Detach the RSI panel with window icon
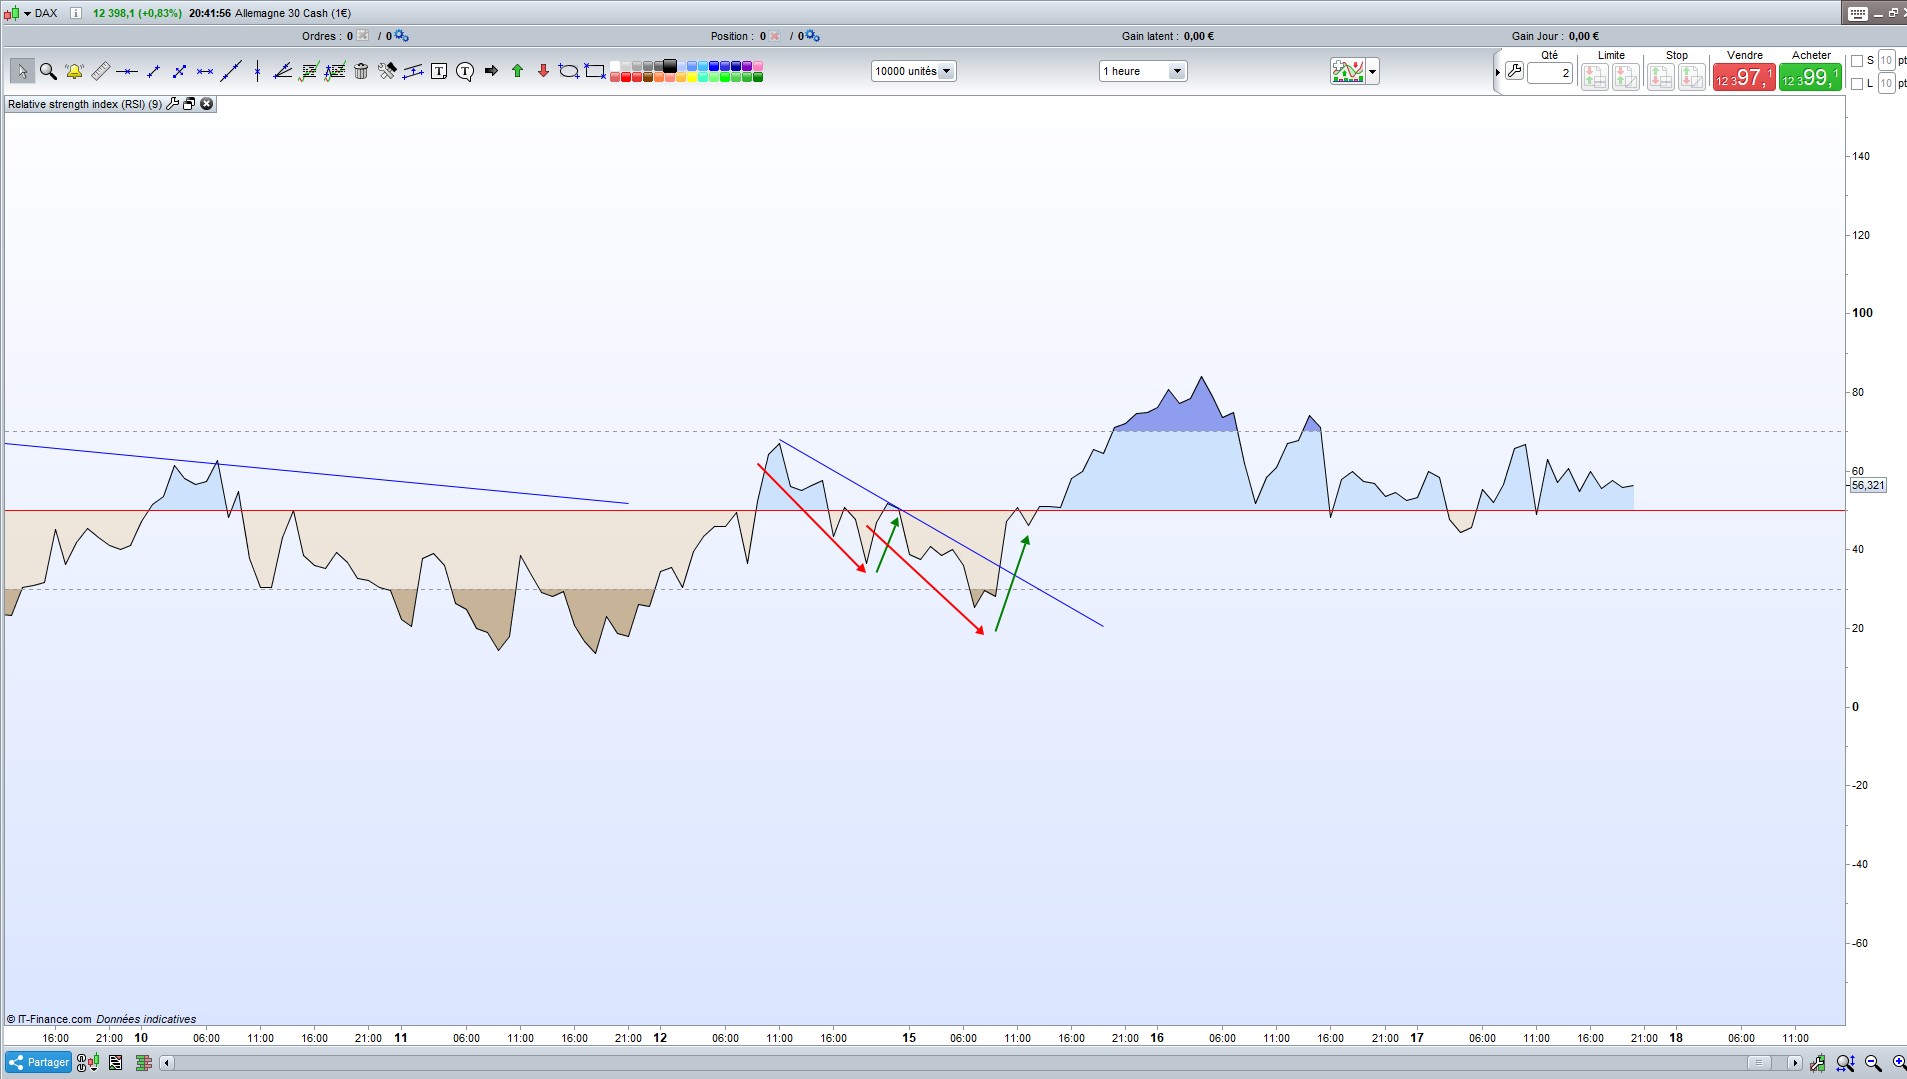The height and width of the screenshot is (1079, 1907). (189, 104)
